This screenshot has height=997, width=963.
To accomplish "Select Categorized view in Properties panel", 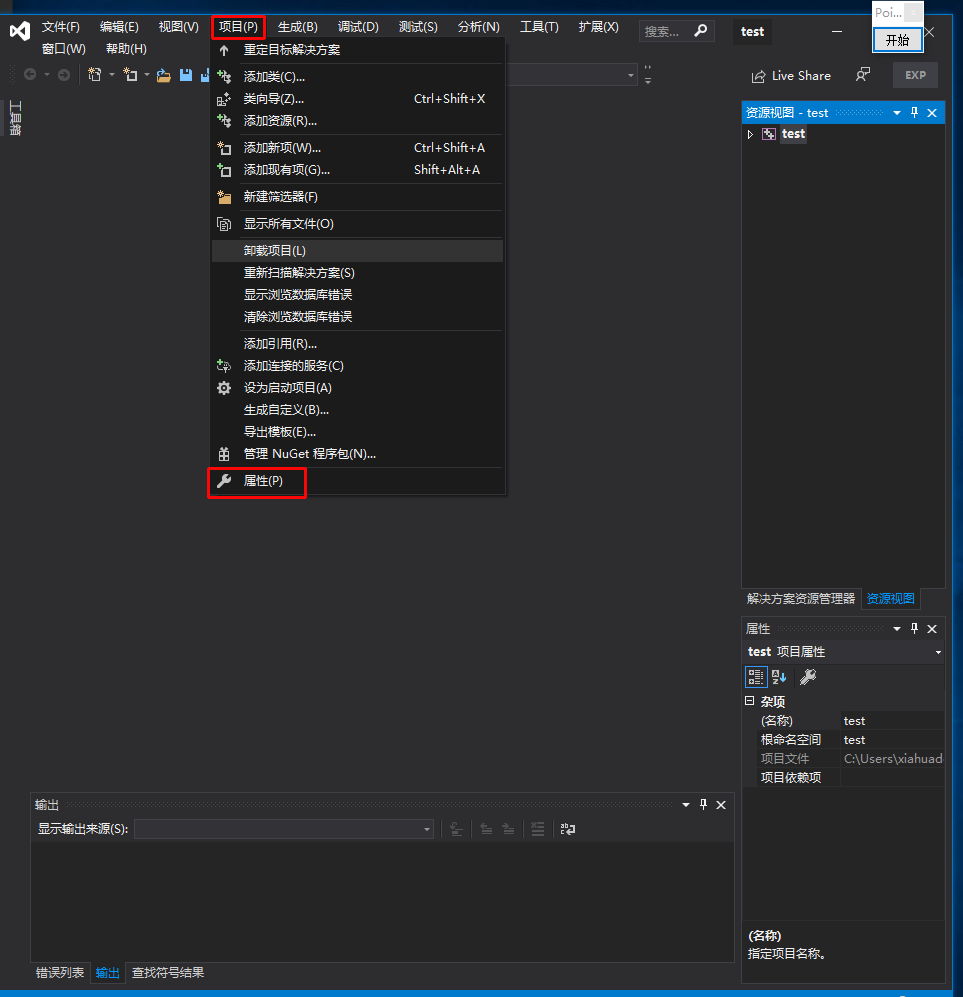I will (756, 676).
